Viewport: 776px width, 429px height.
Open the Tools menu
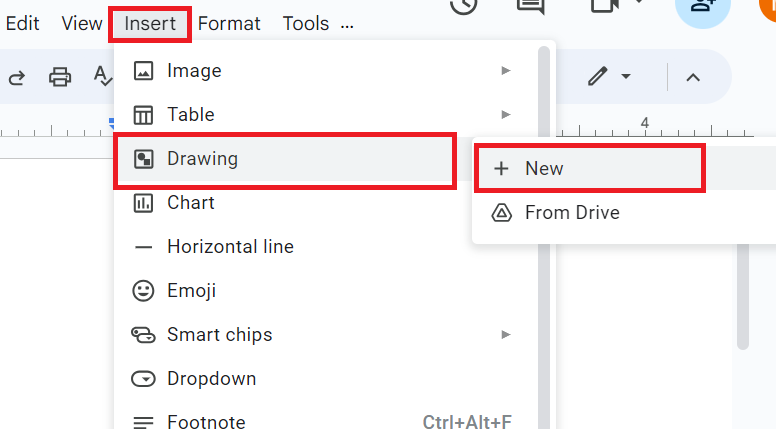305,23
